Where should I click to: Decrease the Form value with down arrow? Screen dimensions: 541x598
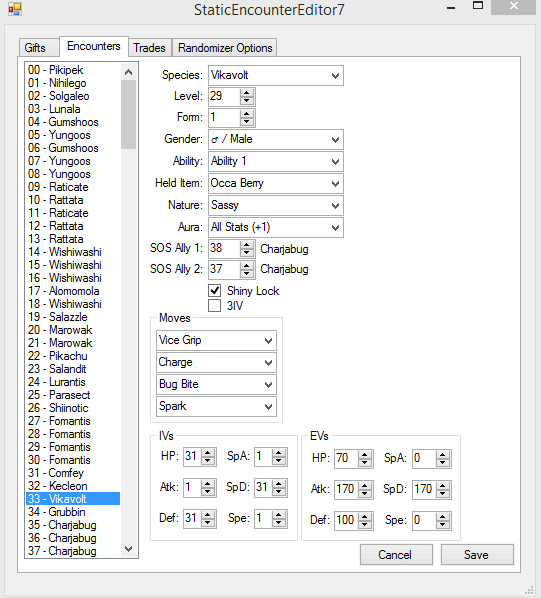click(247, 122)
